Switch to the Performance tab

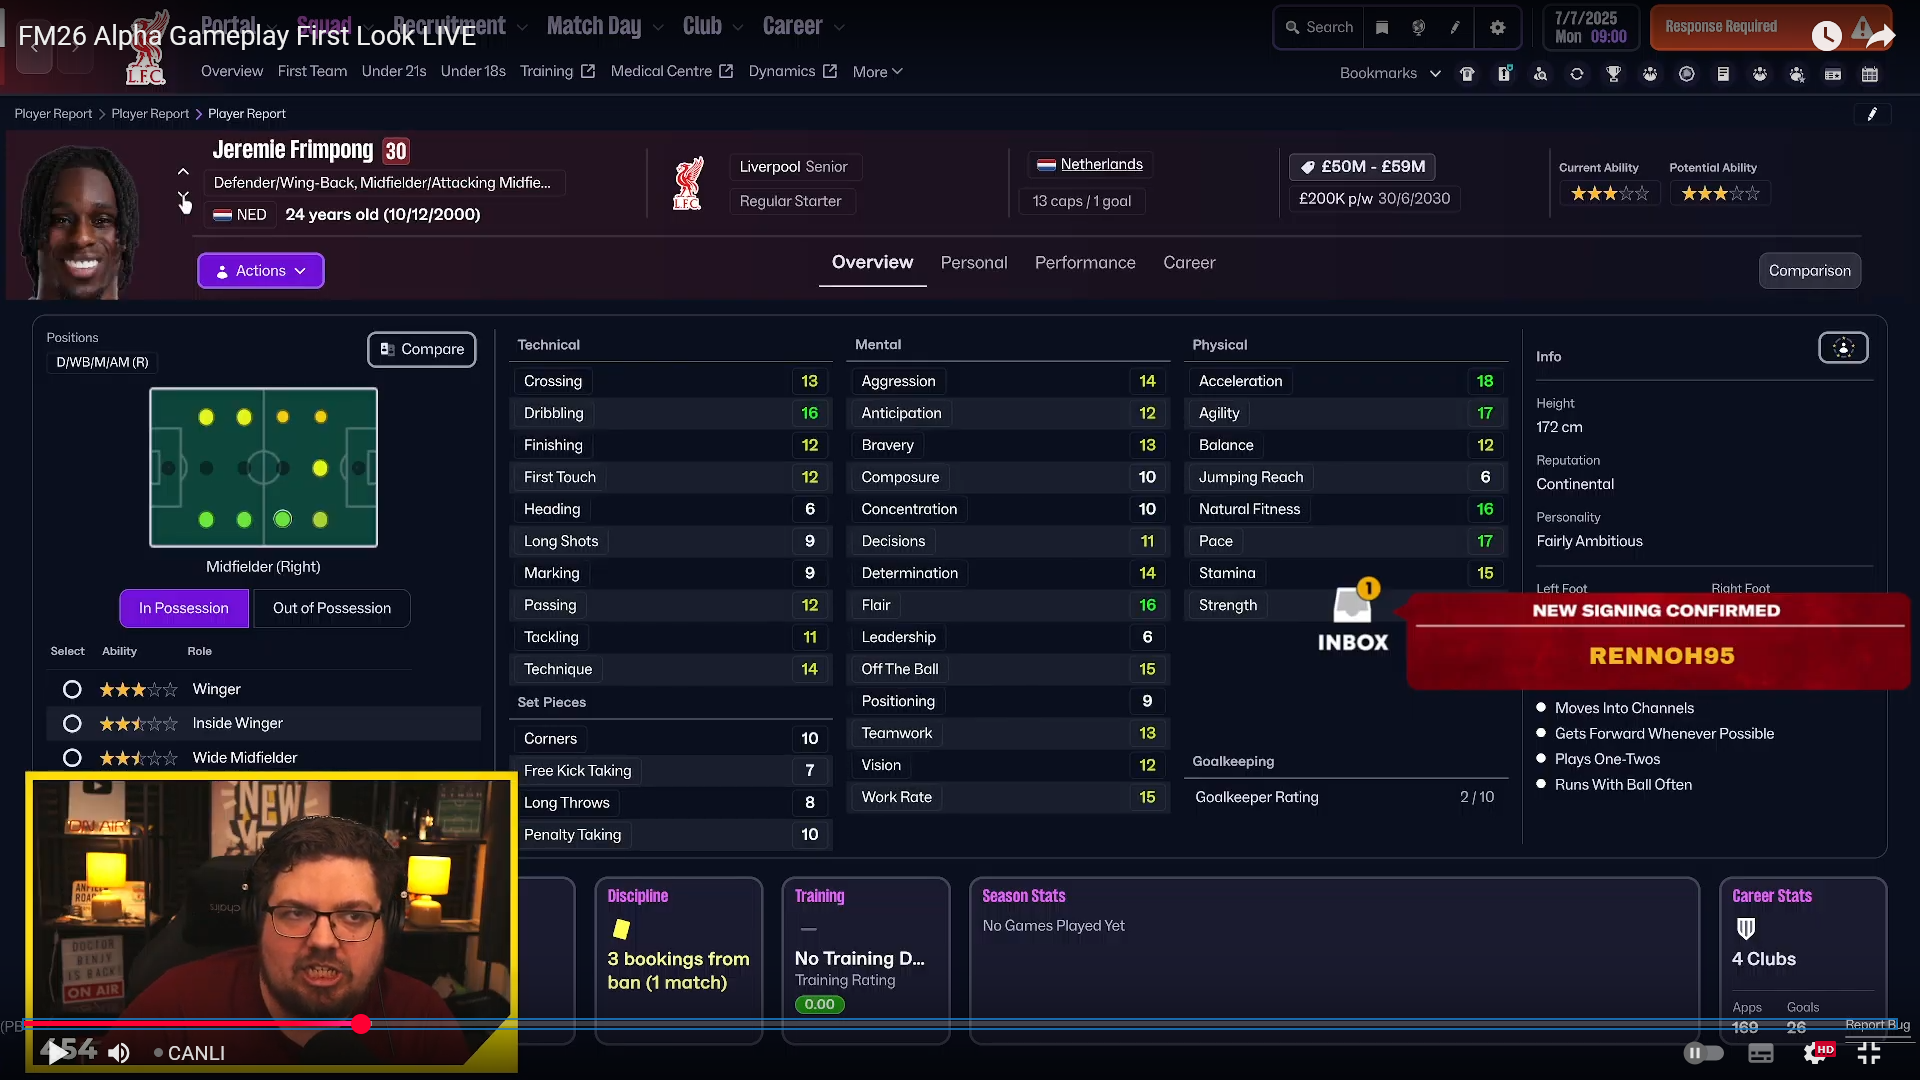tap(1085, 263)
